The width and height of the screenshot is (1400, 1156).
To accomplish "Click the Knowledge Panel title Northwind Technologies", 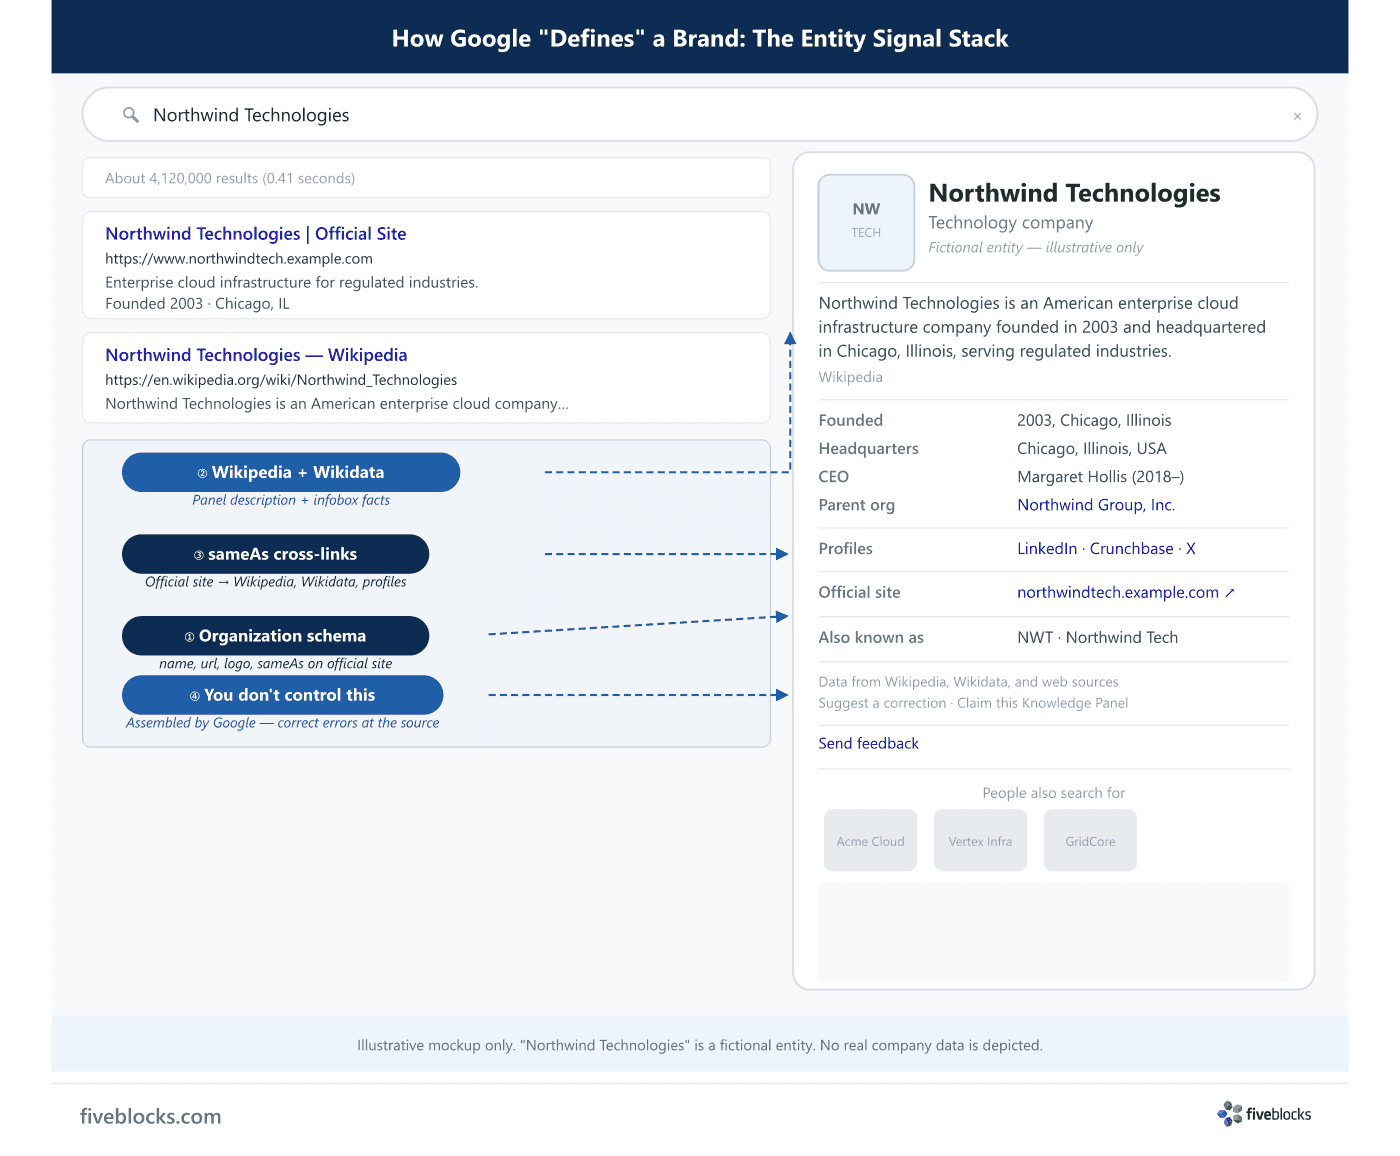I will (1074, 193).
